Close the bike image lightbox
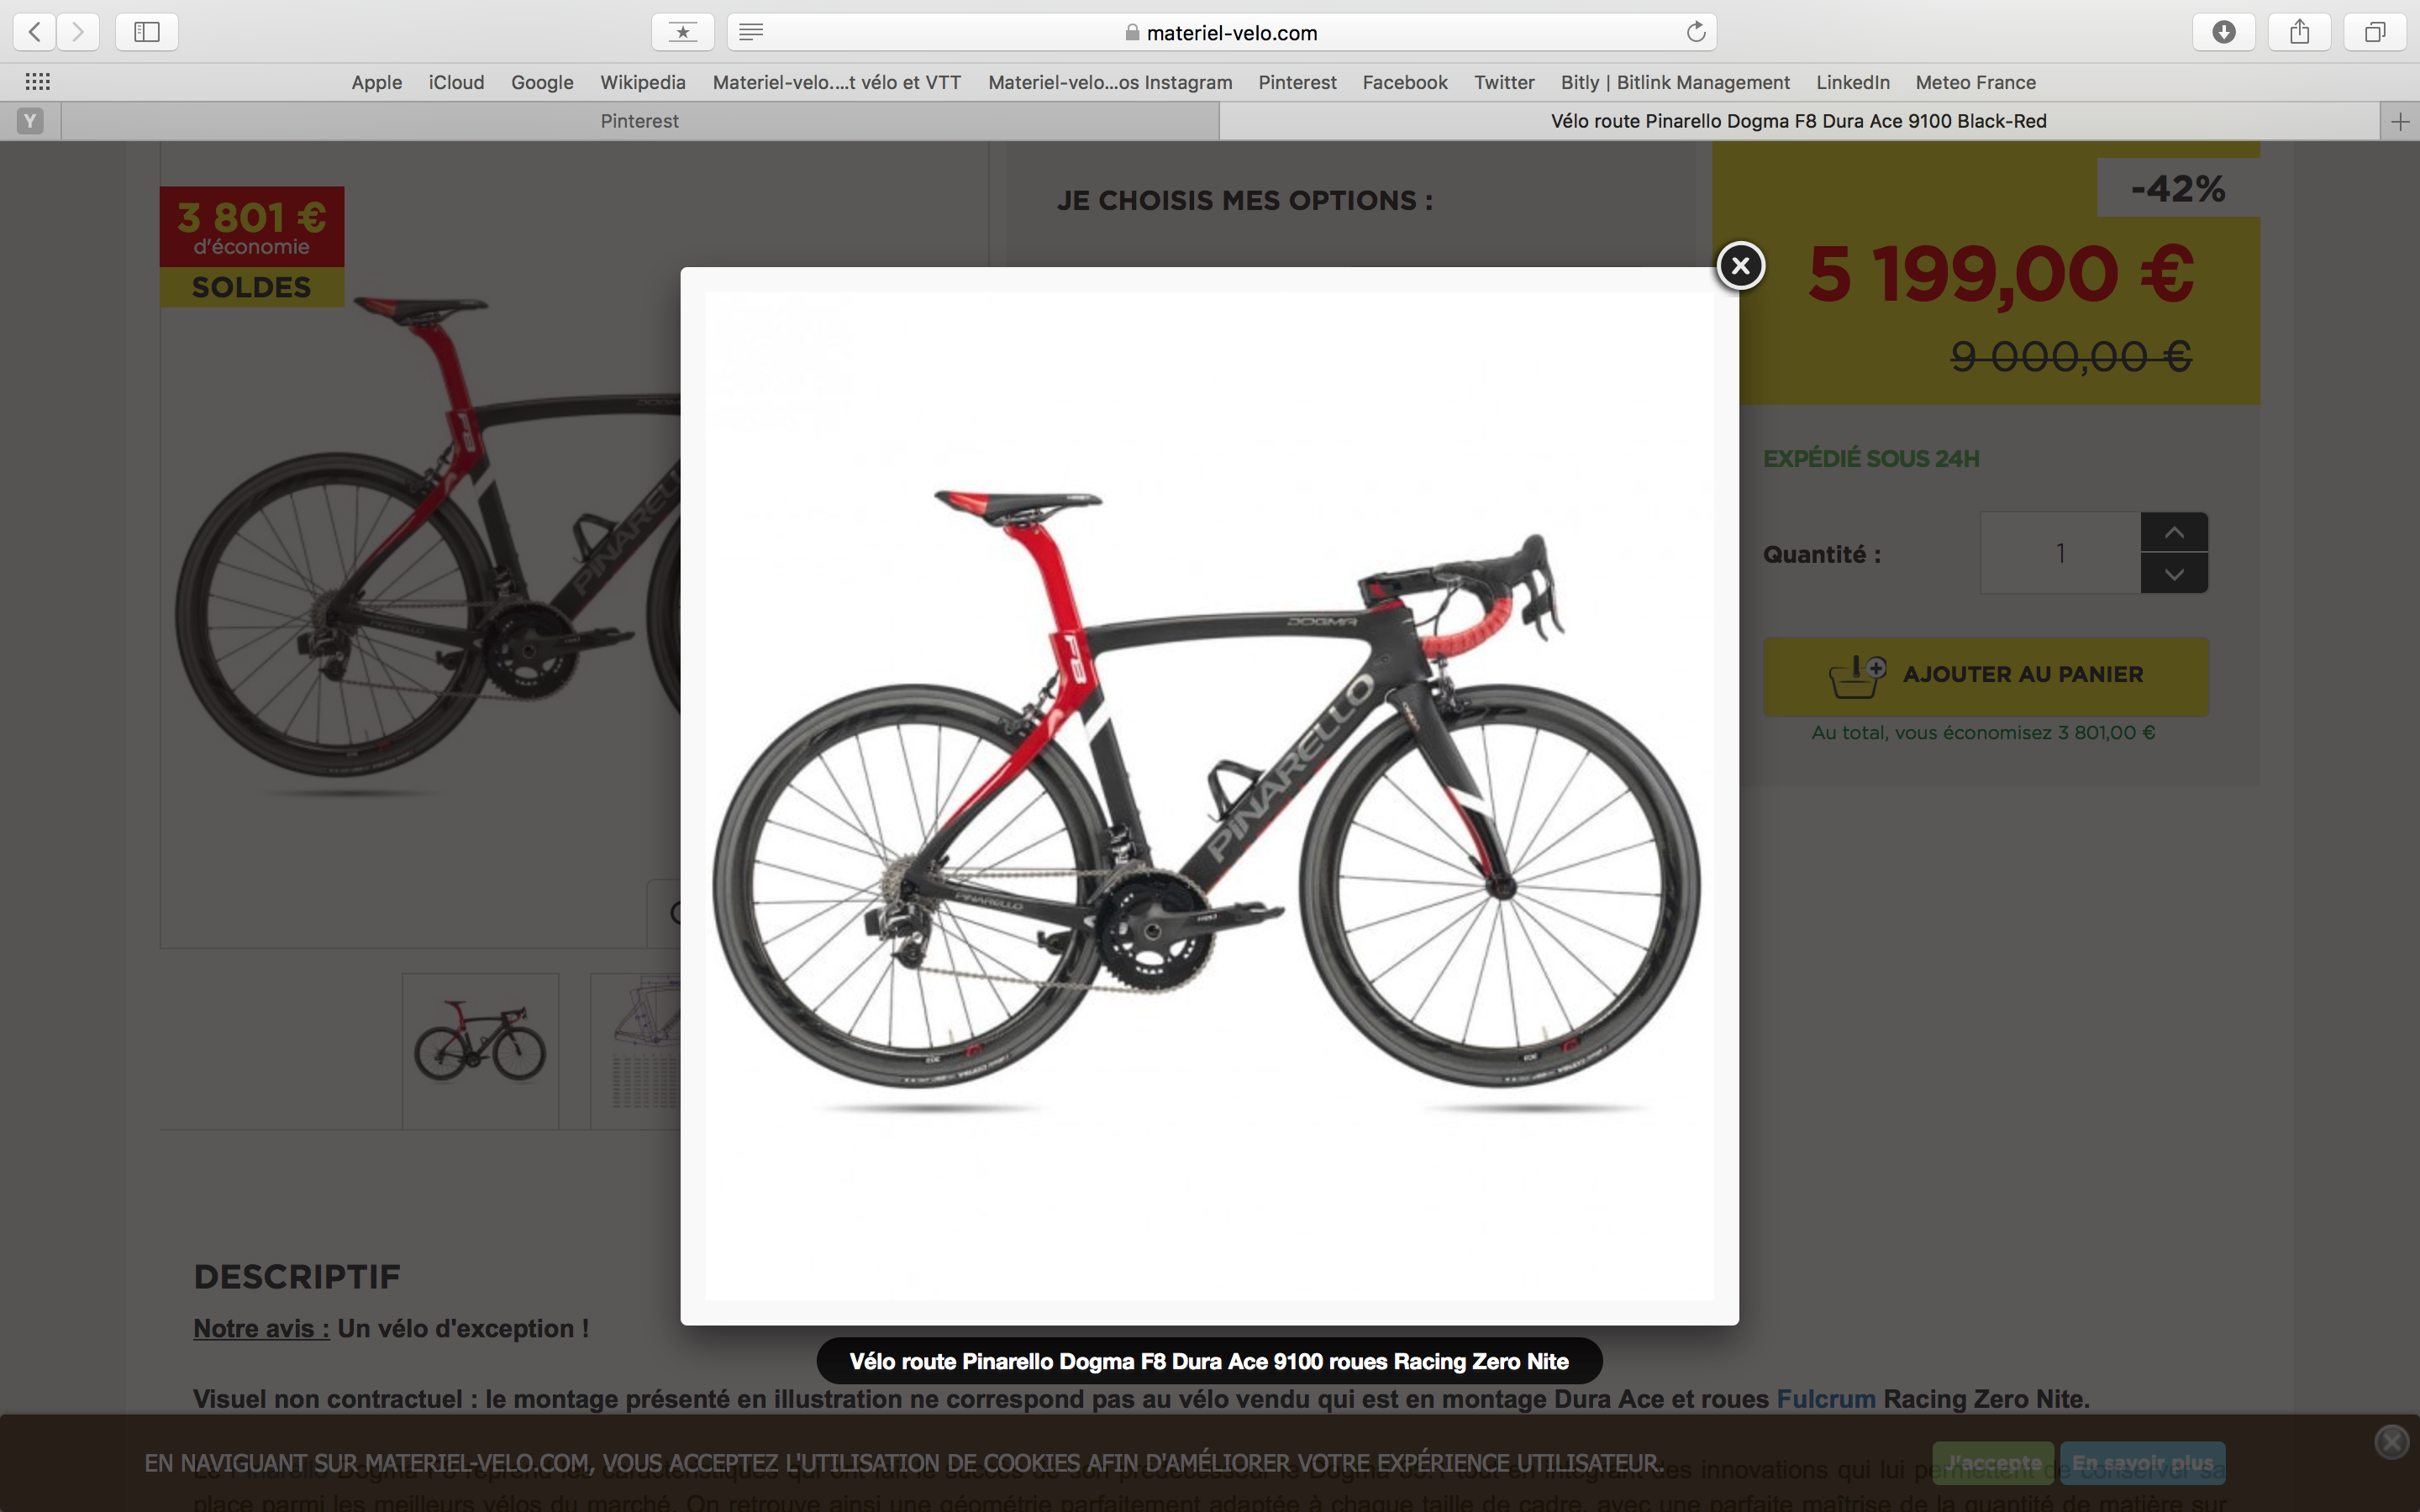 click(x=1740, y=265)
